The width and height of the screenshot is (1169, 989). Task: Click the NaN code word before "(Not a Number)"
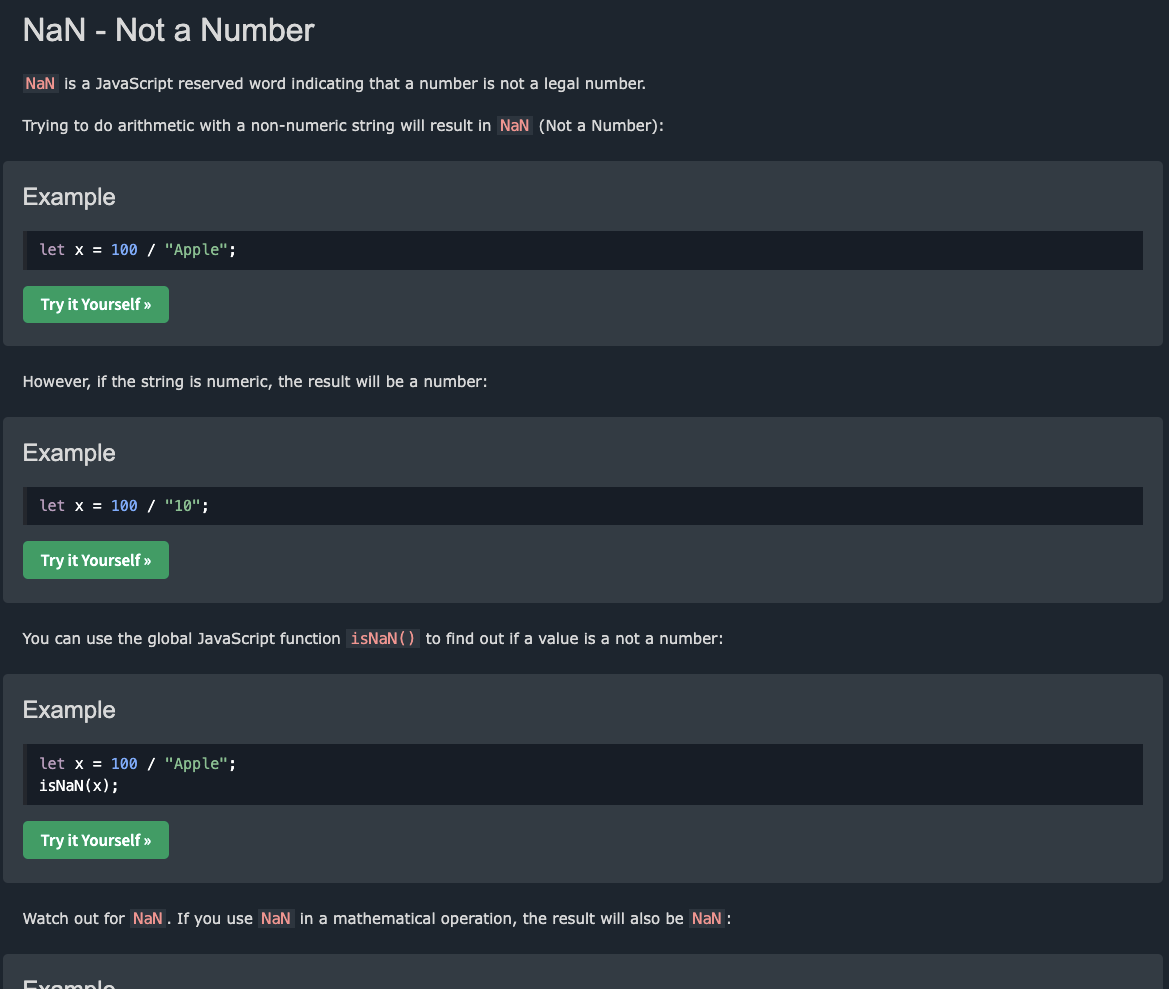point(514,125)
